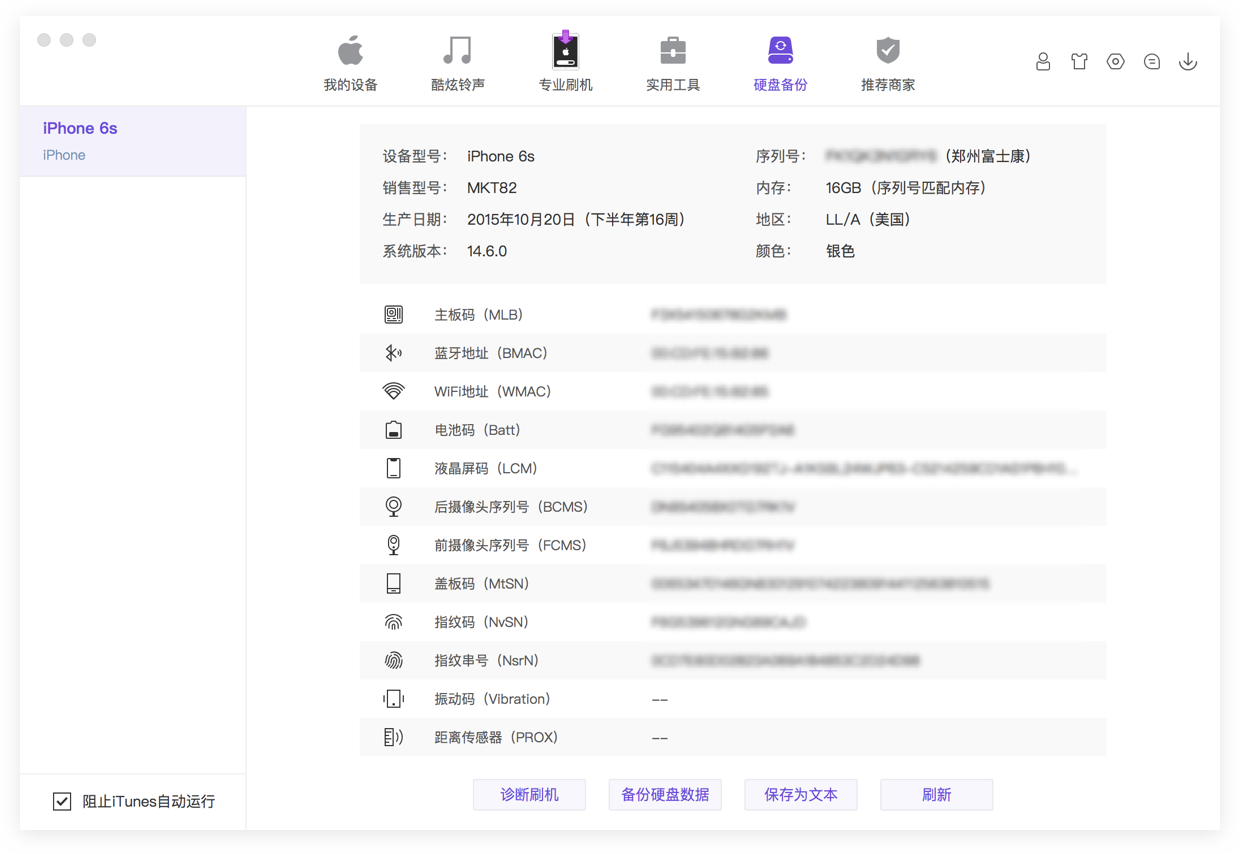The height and width of the screenshot is (854, 1240).
Task: Click the sales model value MKT82
Action: pyautogui.click(x=492, y=188)
